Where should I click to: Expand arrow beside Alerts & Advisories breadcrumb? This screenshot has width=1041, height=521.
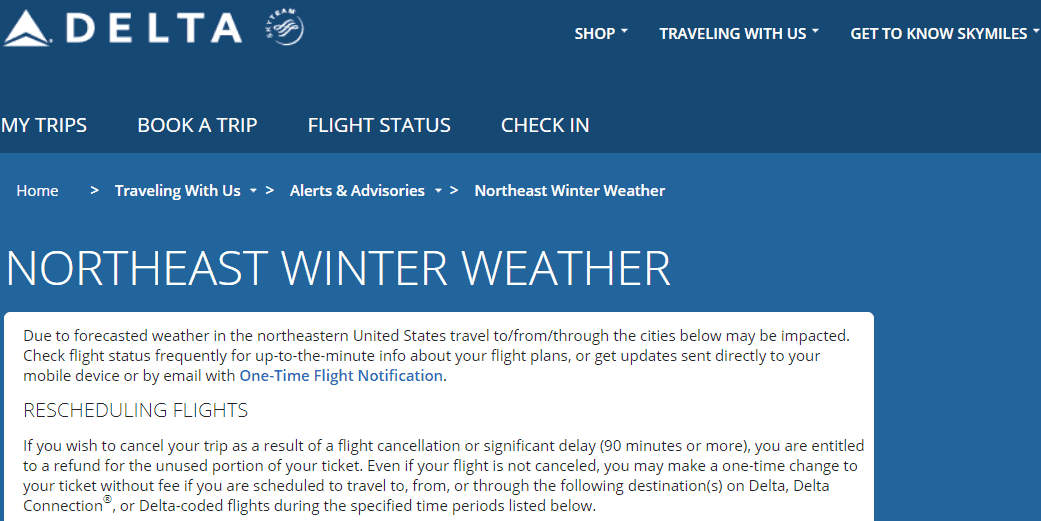[438, 191]
